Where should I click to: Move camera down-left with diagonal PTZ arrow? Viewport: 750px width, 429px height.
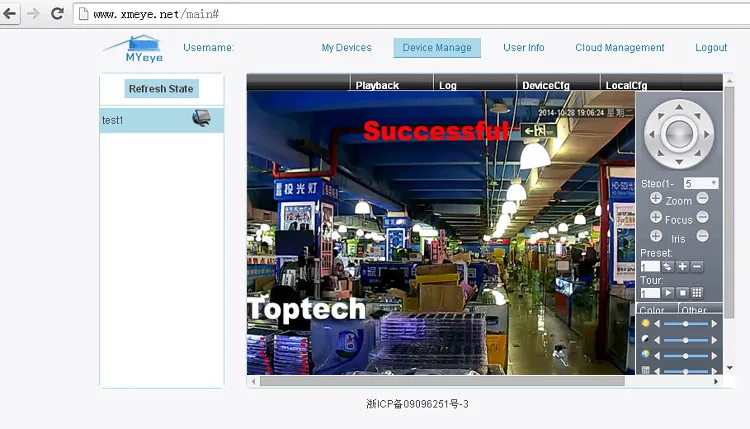661,153
